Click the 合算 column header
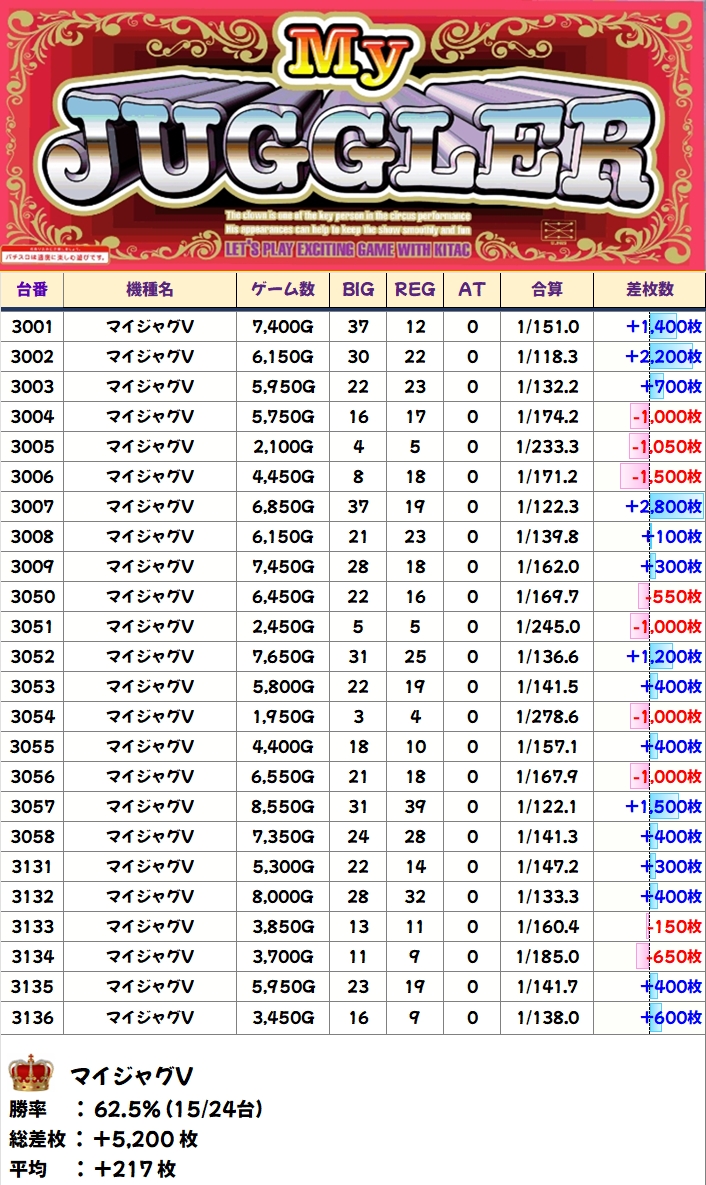 click(x=547, y=289)
